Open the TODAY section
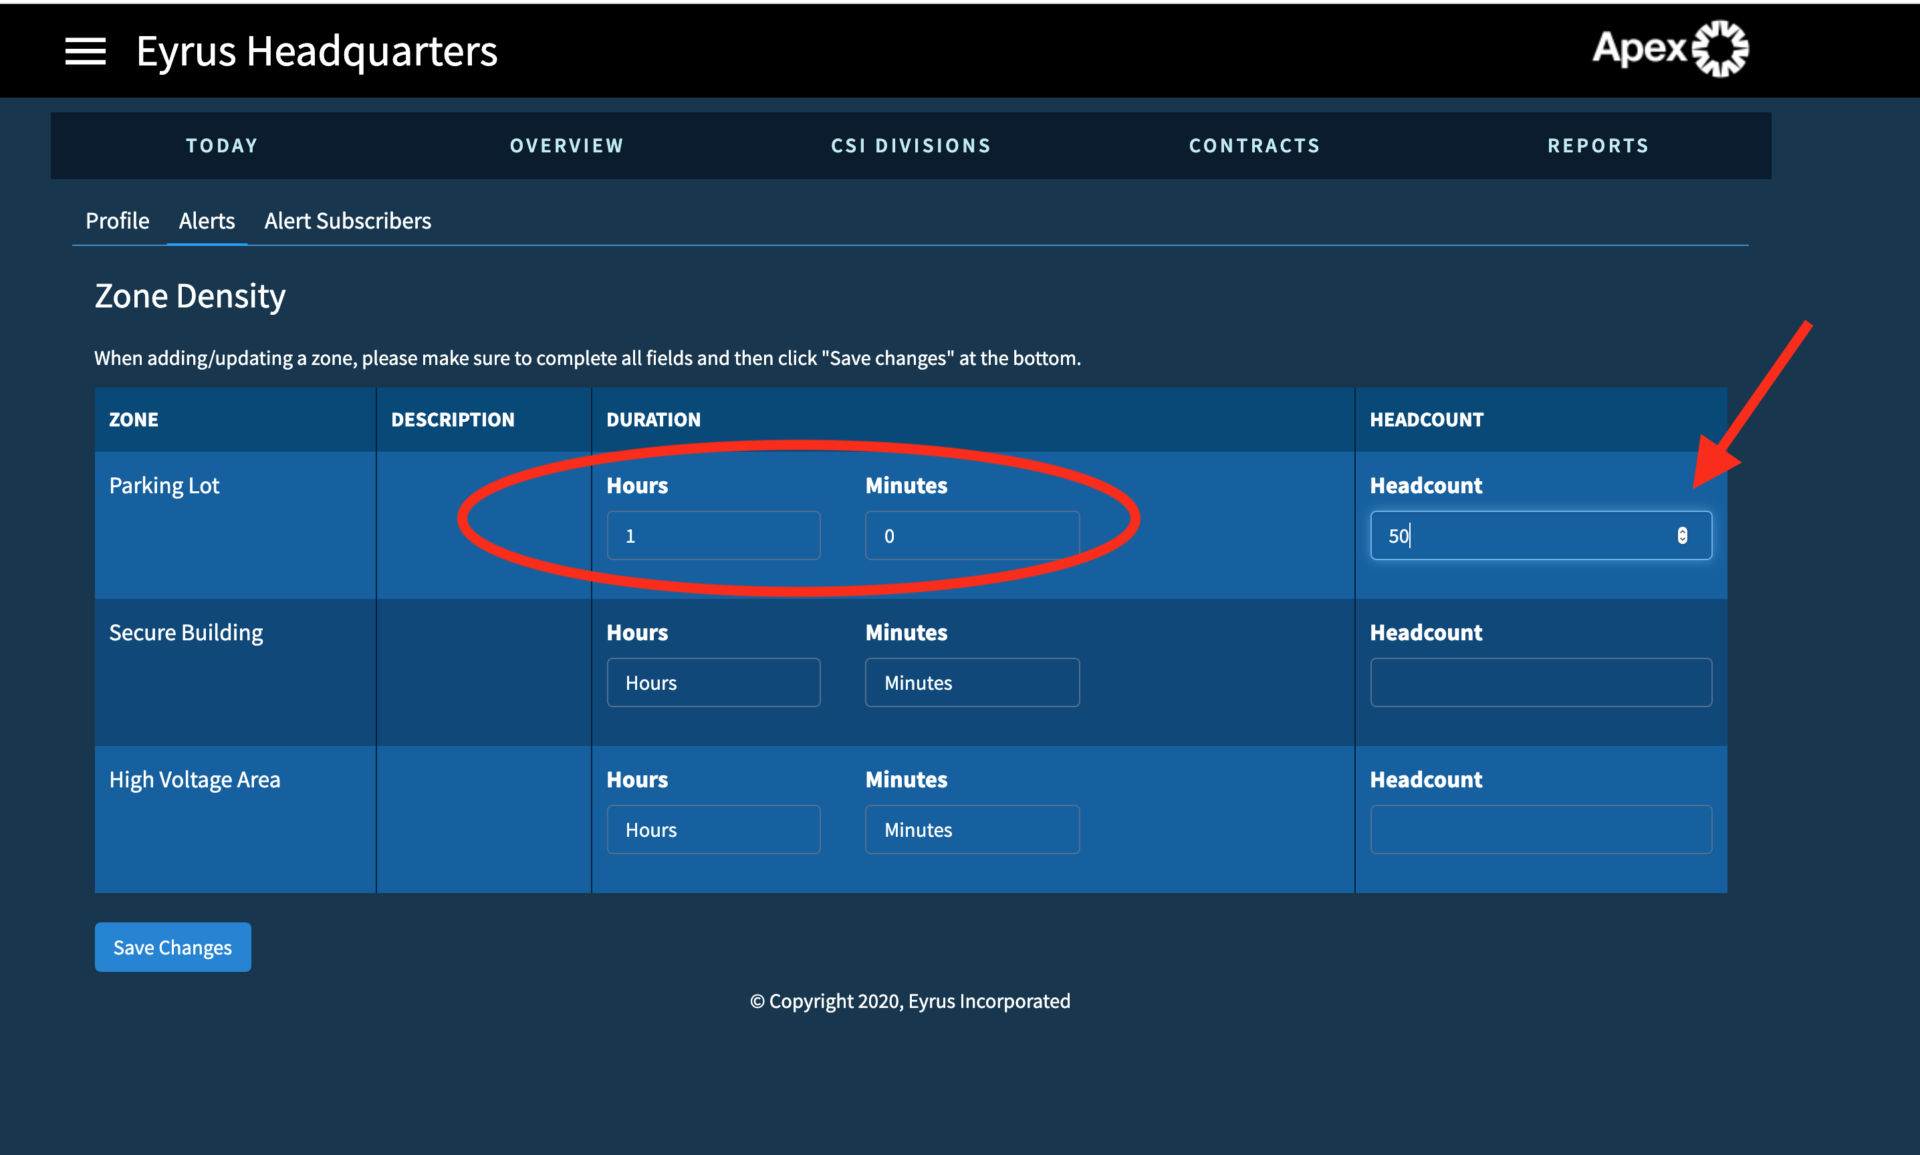The width and height of the screenshot is (1920, 1155). pos(221,145)
